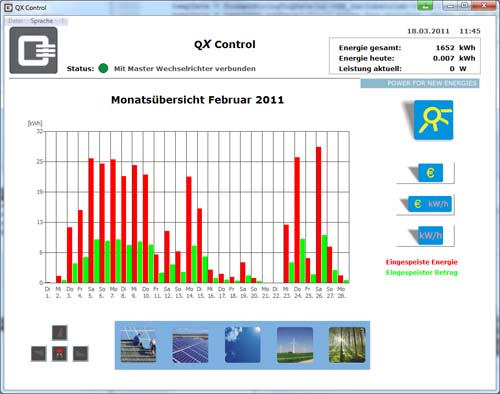
Task: Select the solar sun view button
Action: point(433,120)
